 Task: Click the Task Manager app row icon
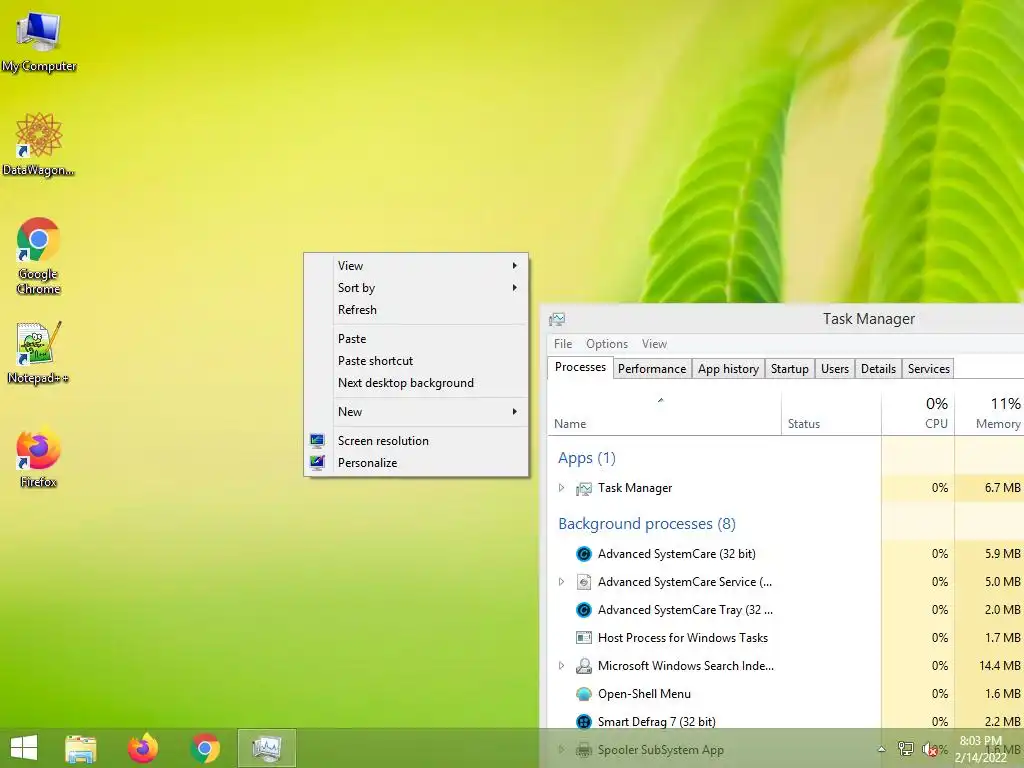[x=584, y=488]
